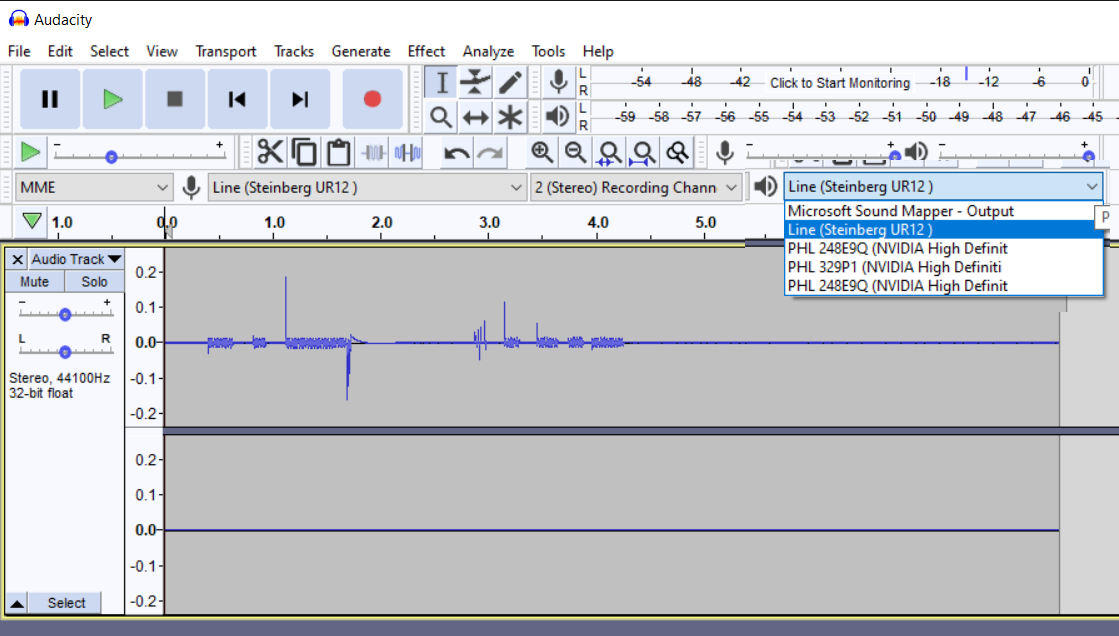The image size is (1119, 636).
Task: Fit project to width
Action: 643,152
